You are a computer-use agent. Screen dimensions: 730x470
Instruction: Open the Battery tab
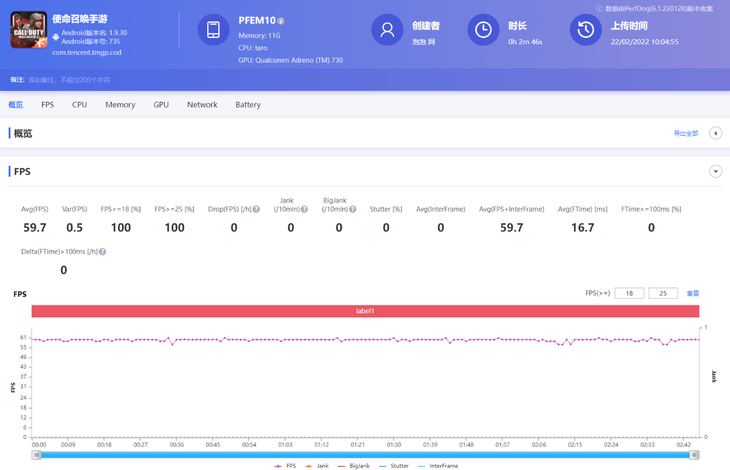[x=248, y=105]
